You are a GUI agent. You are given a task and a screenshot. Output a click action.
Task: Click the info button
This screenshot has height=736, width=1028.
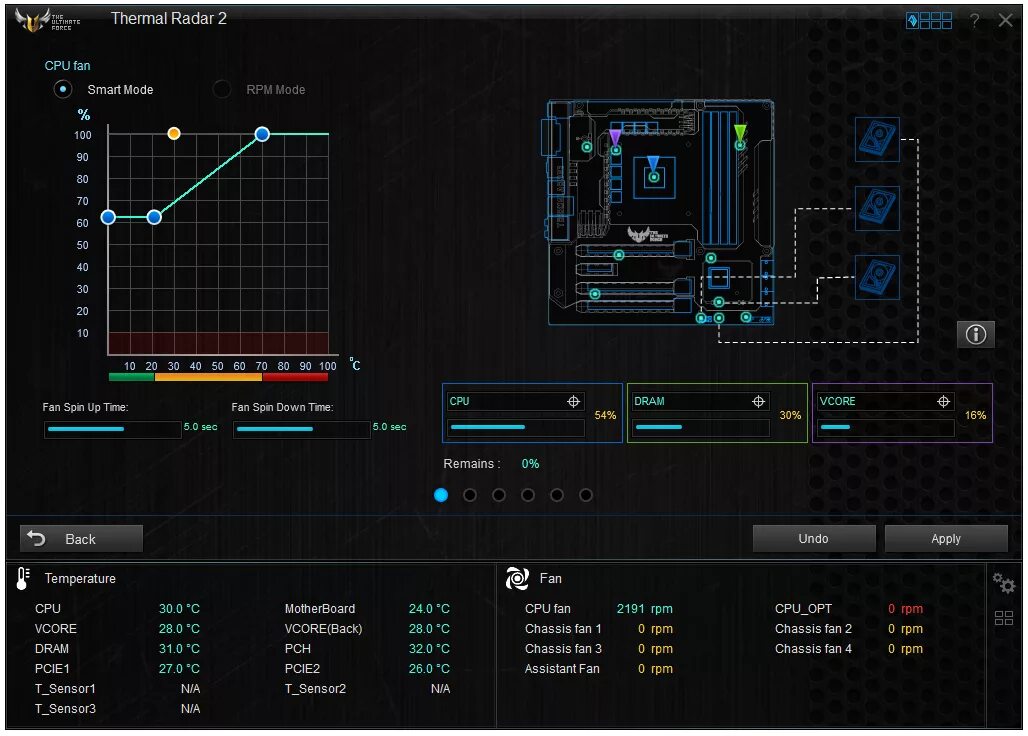(976, 335)
